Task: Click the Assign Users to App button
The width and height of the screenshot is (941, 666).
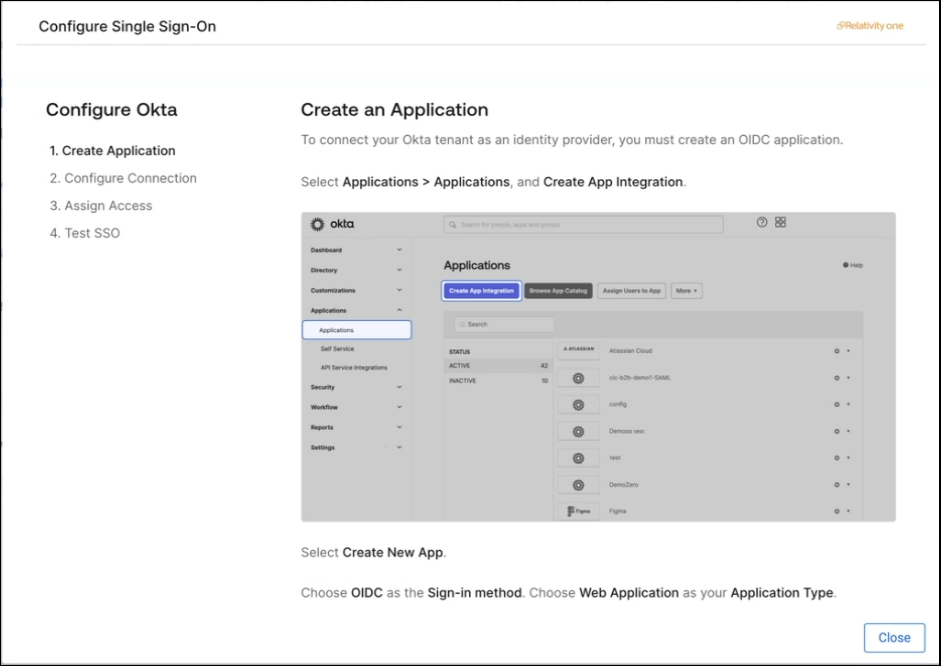Action: tap(631, 291)
